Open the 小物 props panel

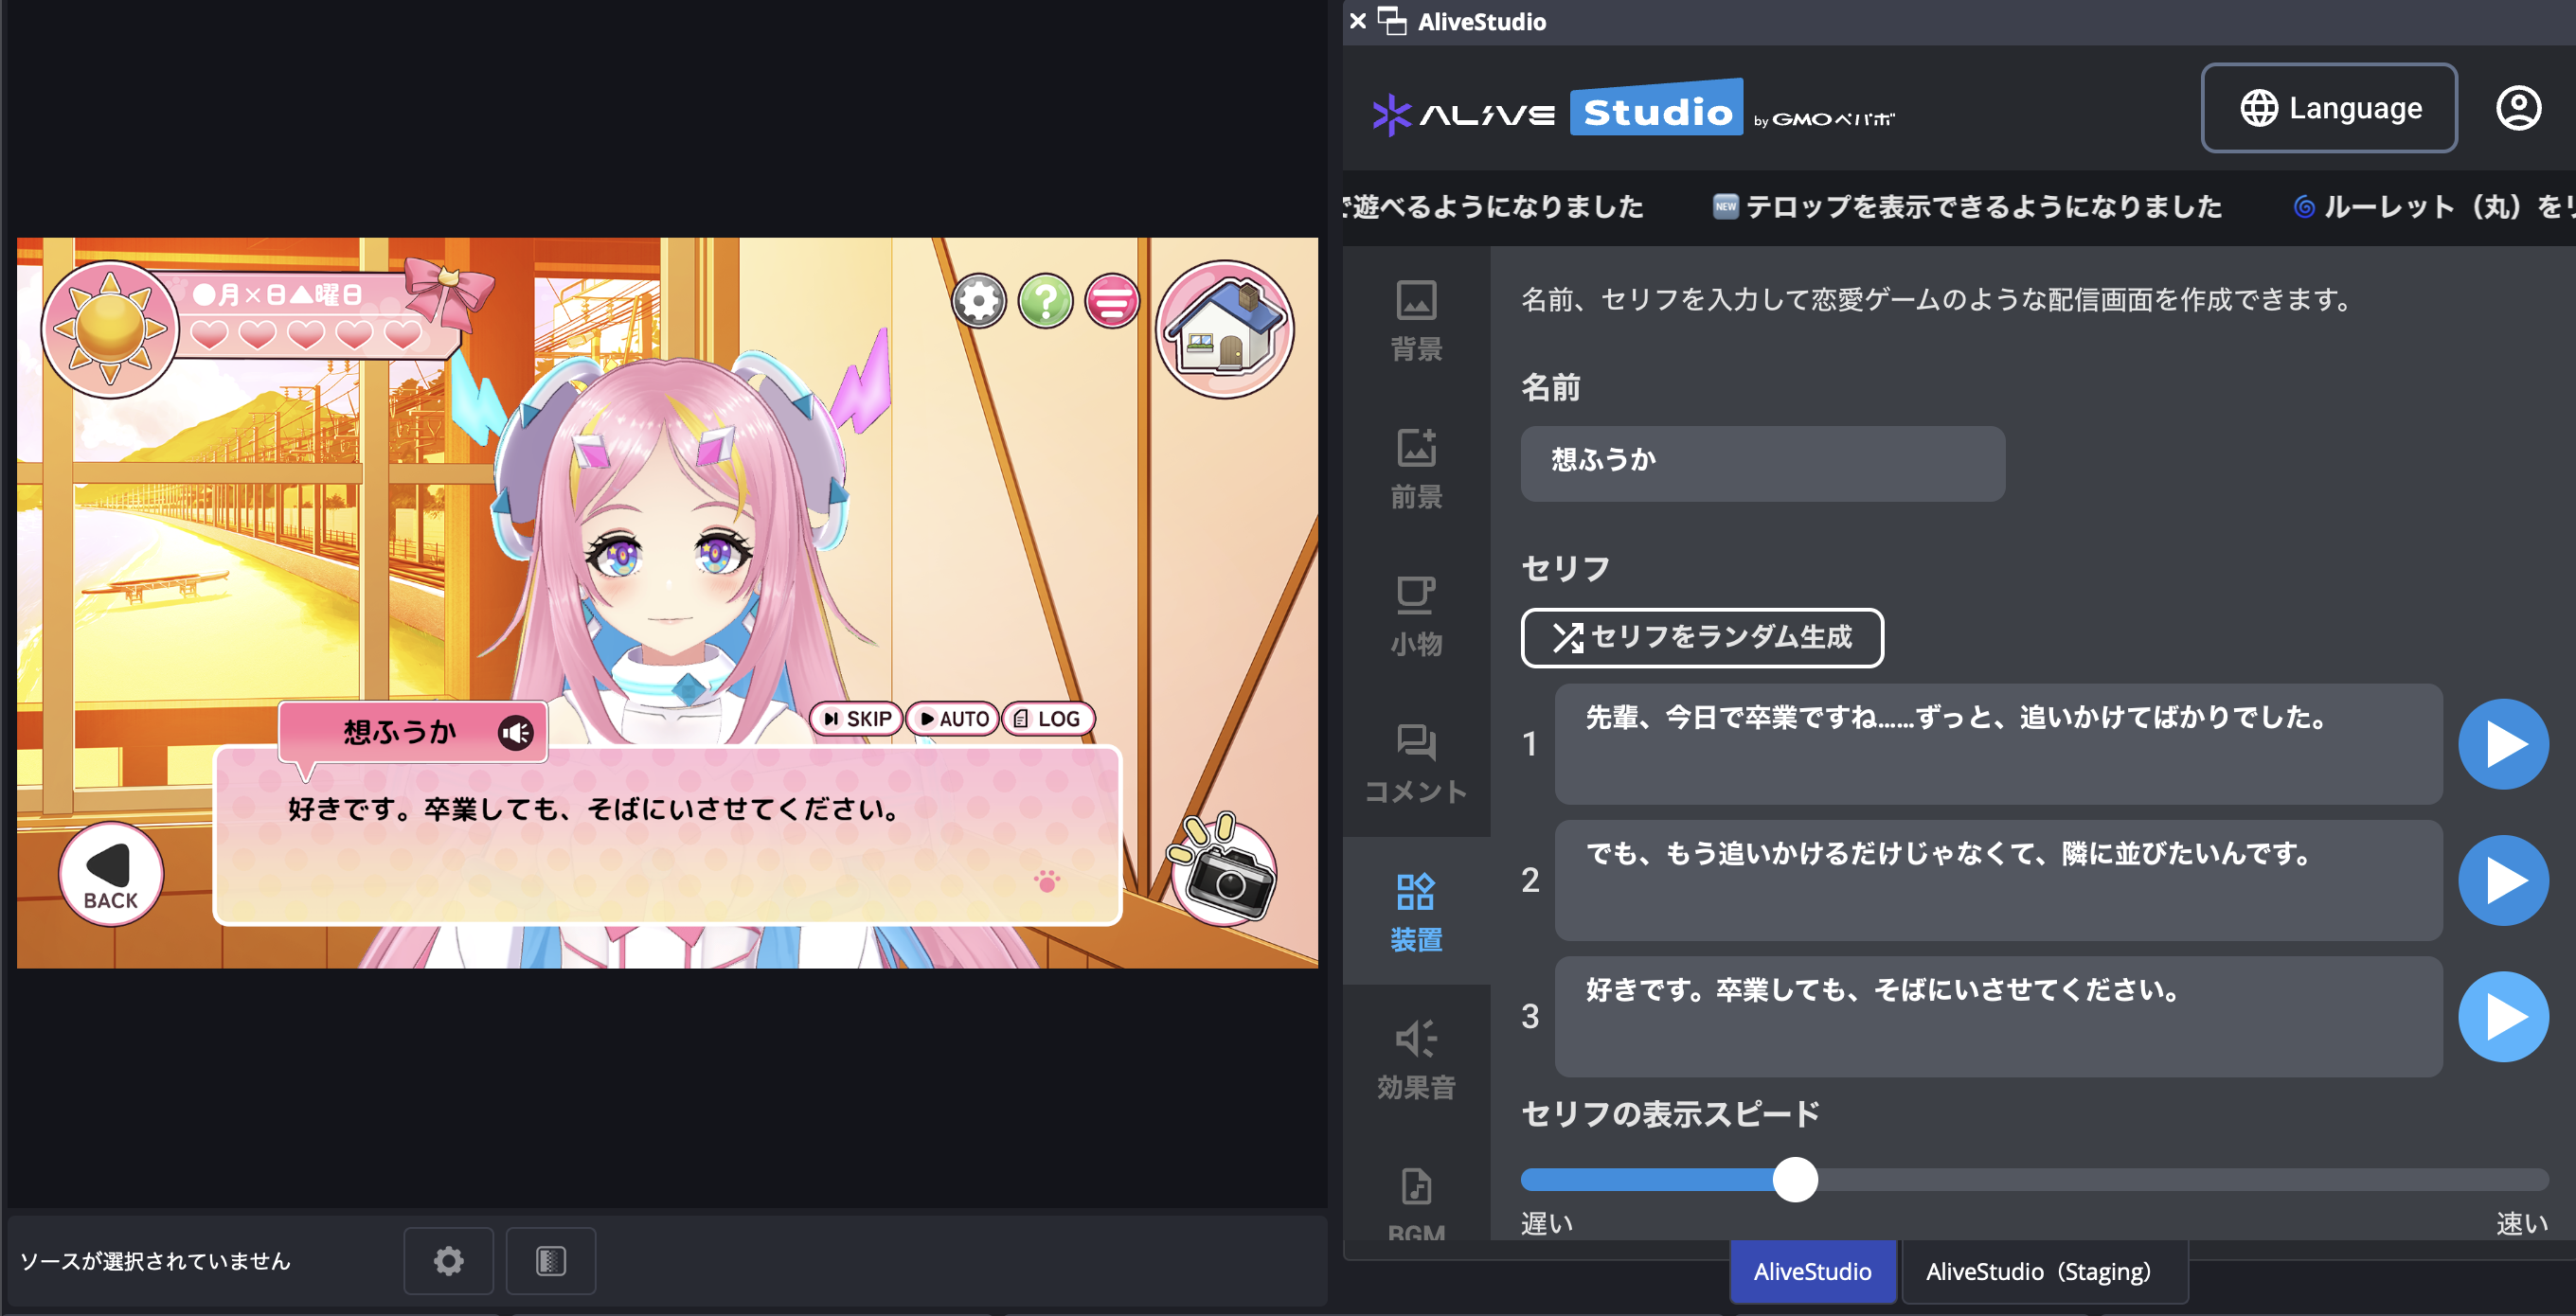coord(1416,615)
